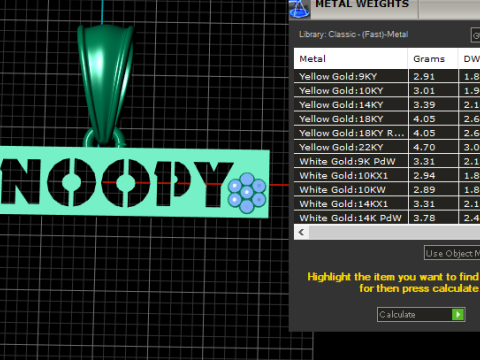Click the Use Object button
480x360 pixels.
[452, 253]
